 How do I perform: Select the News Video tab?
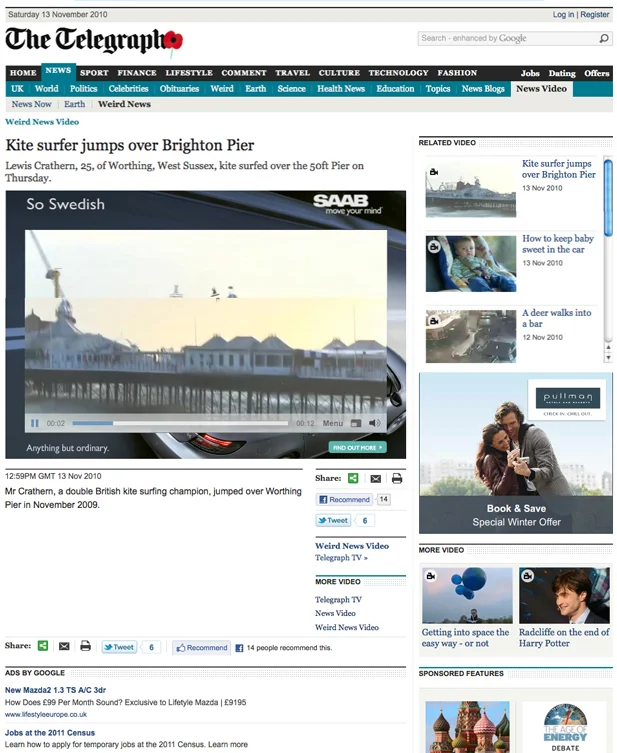click(x=541, y=89)
